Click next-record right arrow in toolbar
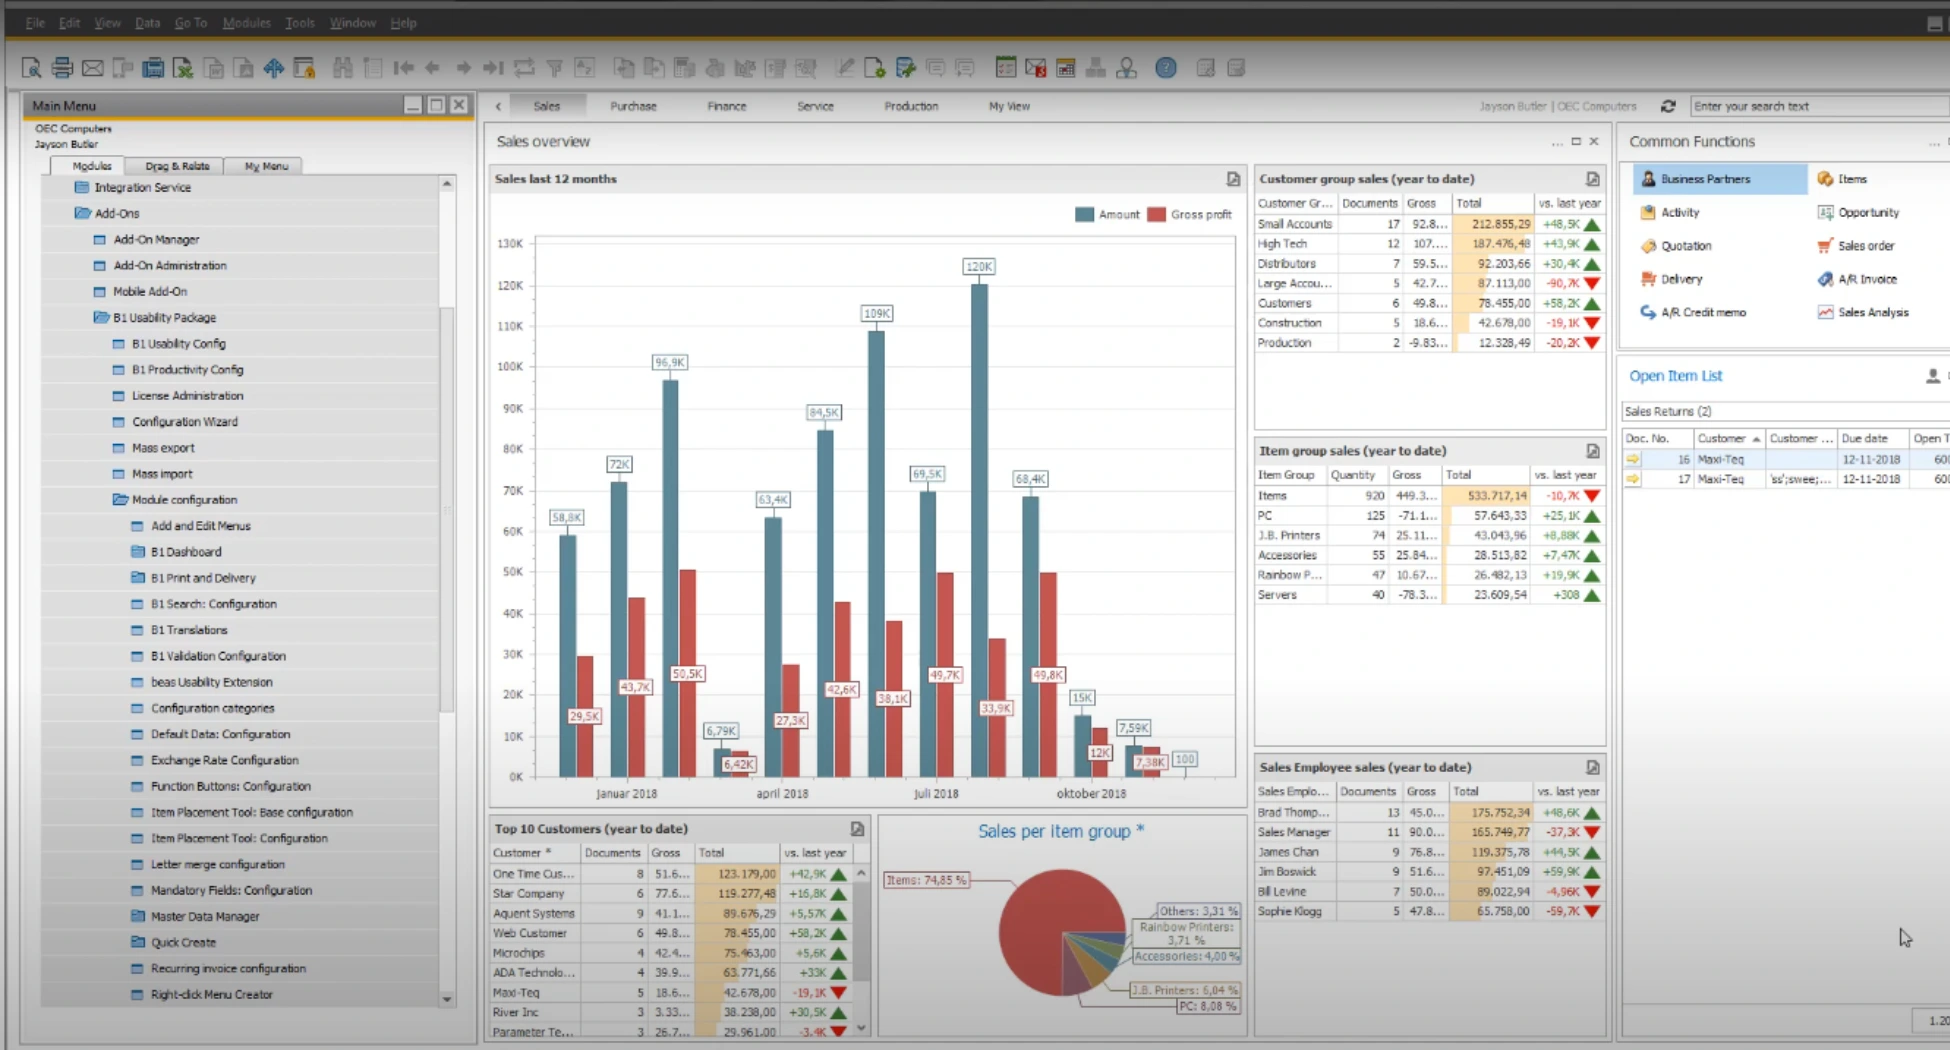Image resolution: width=1950 pixels, height=1050 pixels. (x=463, y=68)
